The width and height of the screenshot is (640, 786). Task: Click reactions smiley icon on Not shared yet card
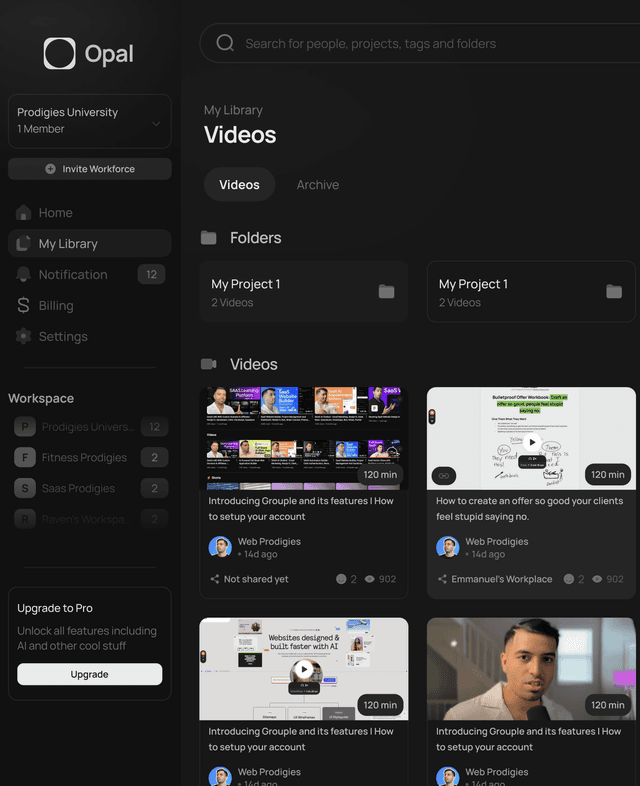pyautogui.click(x=341, y=579)
